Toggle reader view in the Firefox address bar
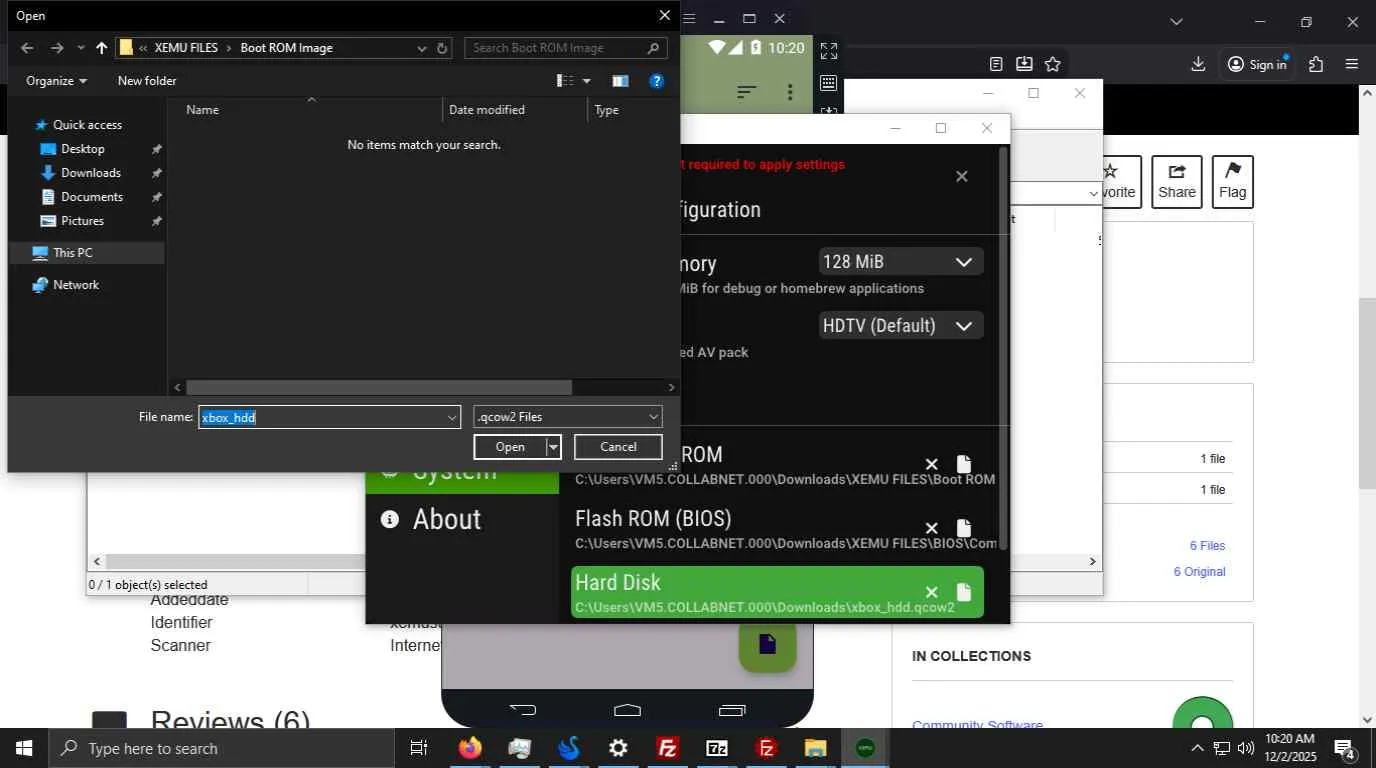The height and width of the screenshot is (768, 1376). point(996,64)
